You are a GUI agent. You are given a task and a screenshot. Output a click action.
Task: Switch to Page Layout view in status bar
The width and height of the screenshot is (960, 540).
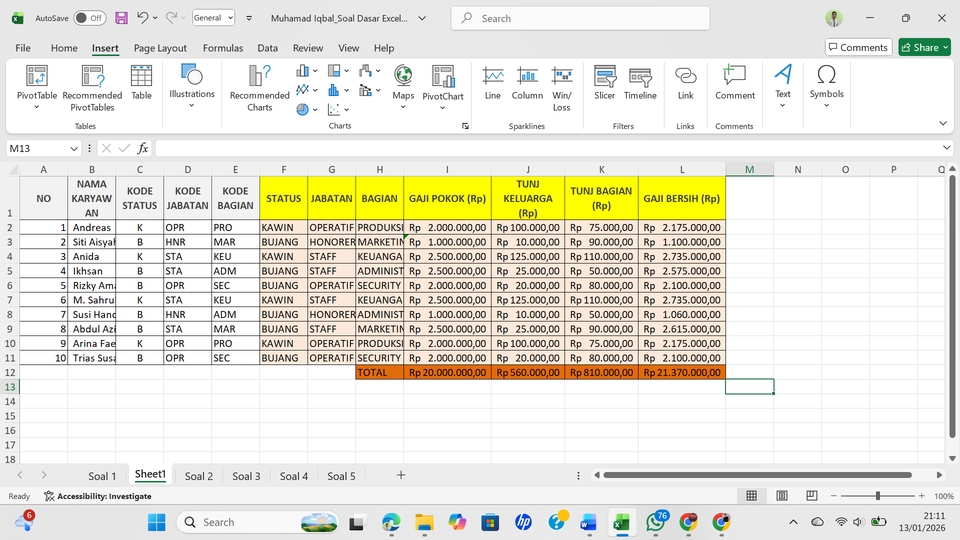pos(782,496)
